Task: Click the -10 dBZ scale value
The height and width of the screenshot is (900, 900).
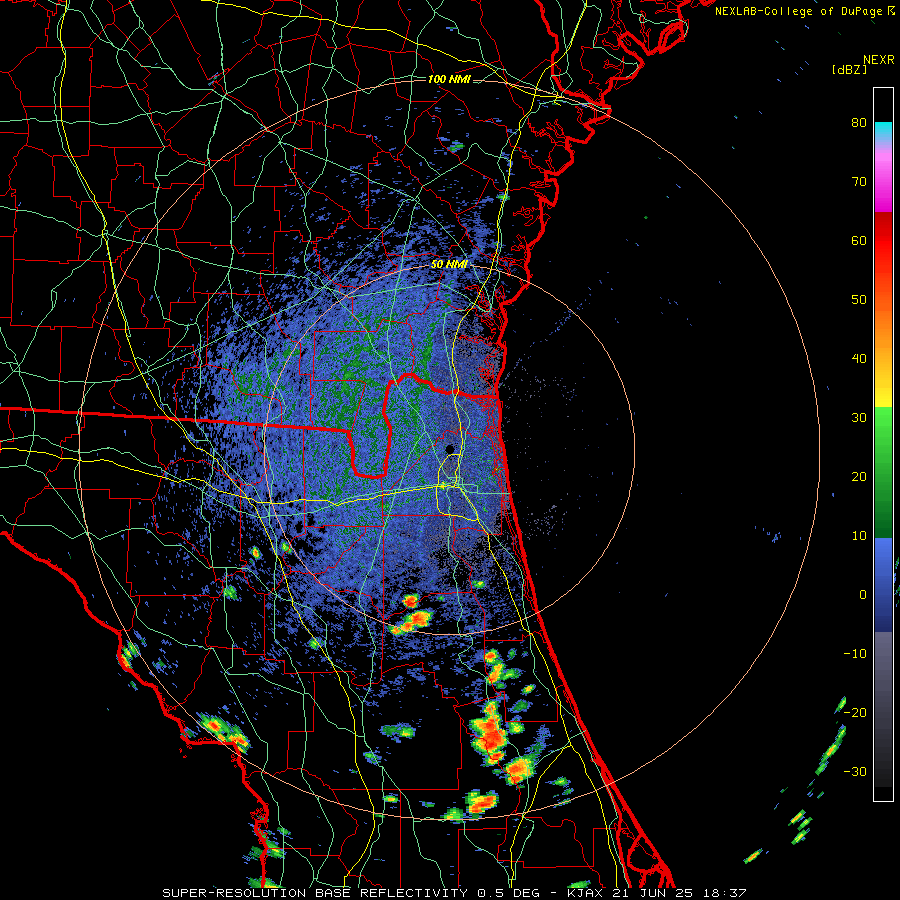Action: (x=855, y=654)
